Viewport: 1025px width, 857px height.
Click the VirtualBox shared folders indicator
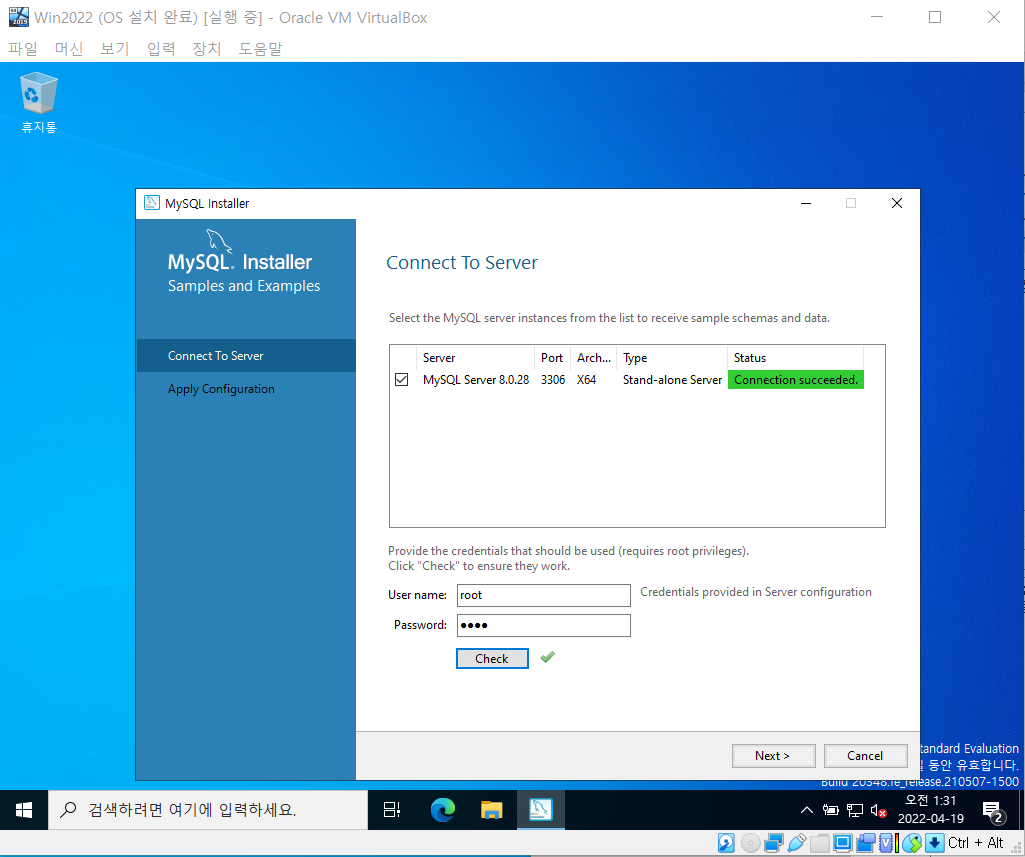pyautogui.click(x=820, y=843)
